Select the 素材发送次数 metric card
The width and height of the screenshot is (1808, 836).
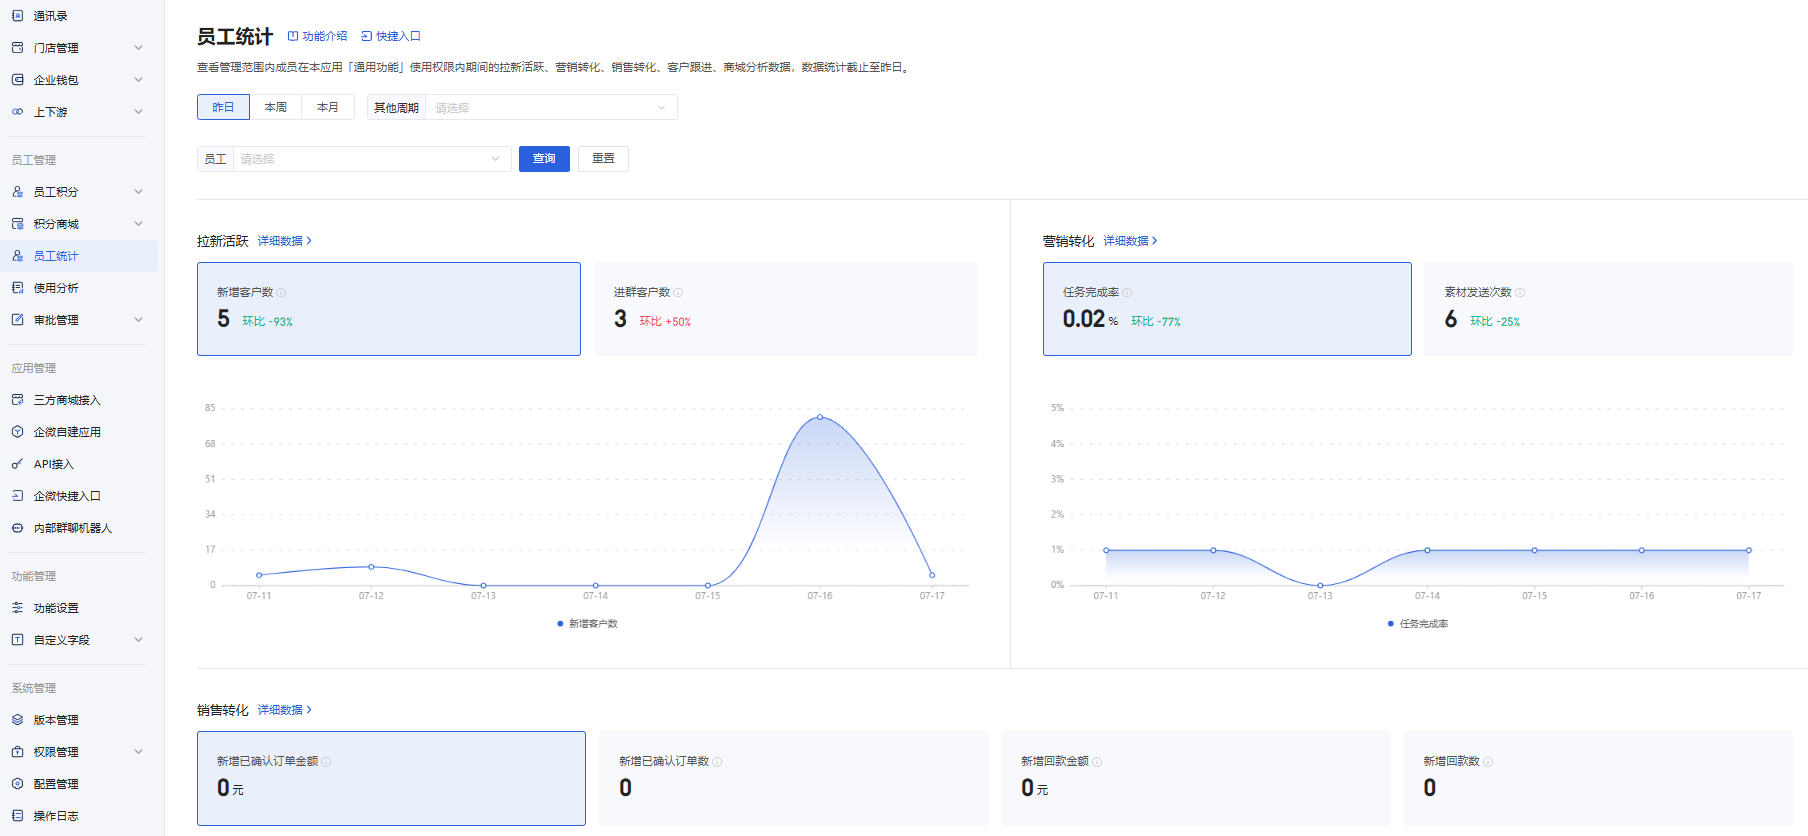point(1608,309)
